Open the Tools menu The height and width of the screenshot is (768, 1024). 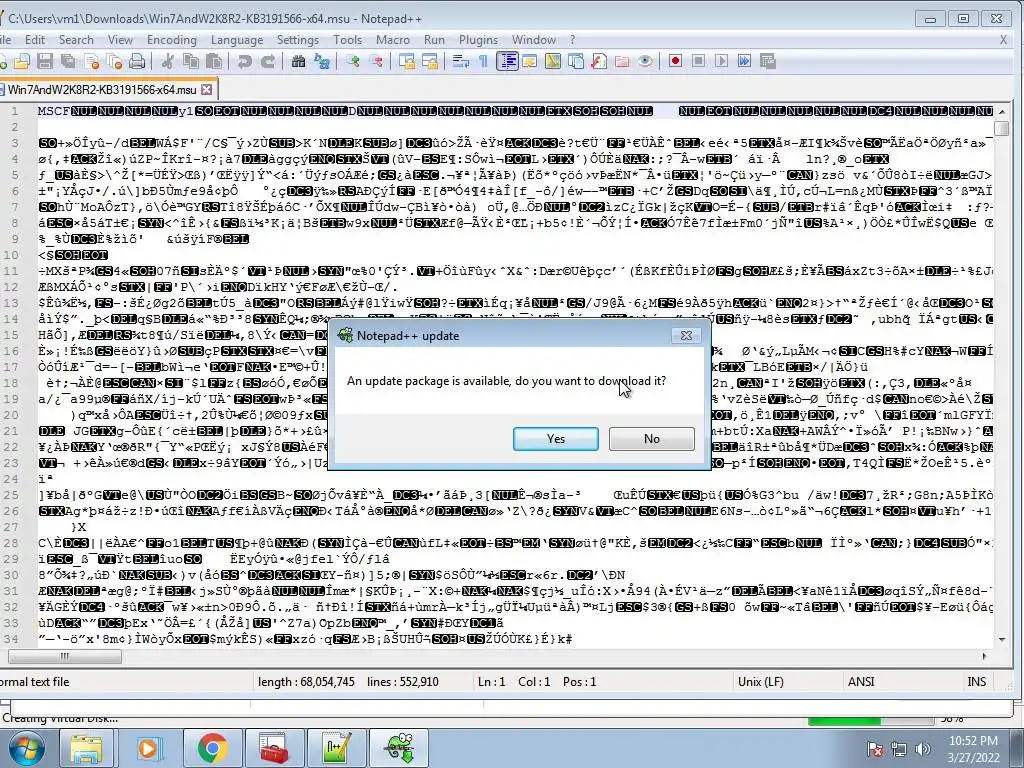click(x=347, y=40)
